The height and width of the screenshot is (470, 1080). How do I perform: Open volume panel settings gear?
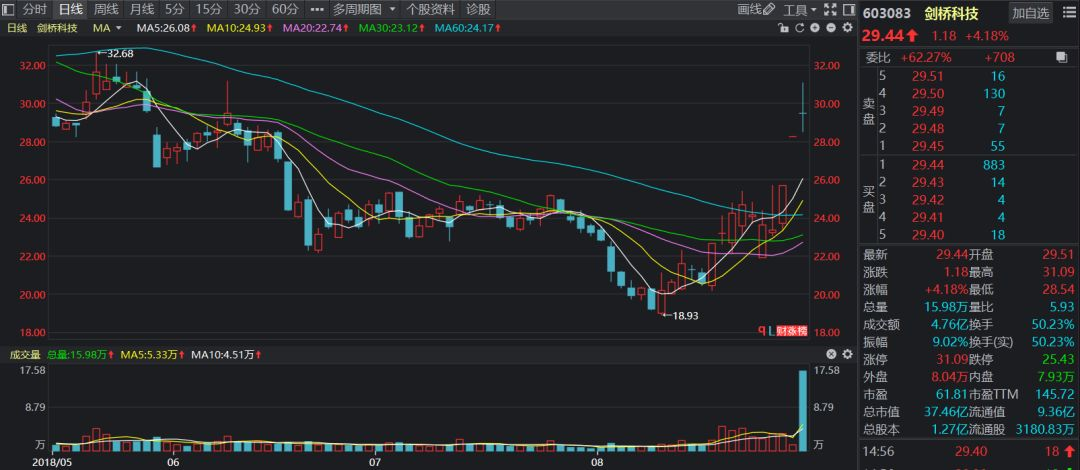[x=847, y=354]
